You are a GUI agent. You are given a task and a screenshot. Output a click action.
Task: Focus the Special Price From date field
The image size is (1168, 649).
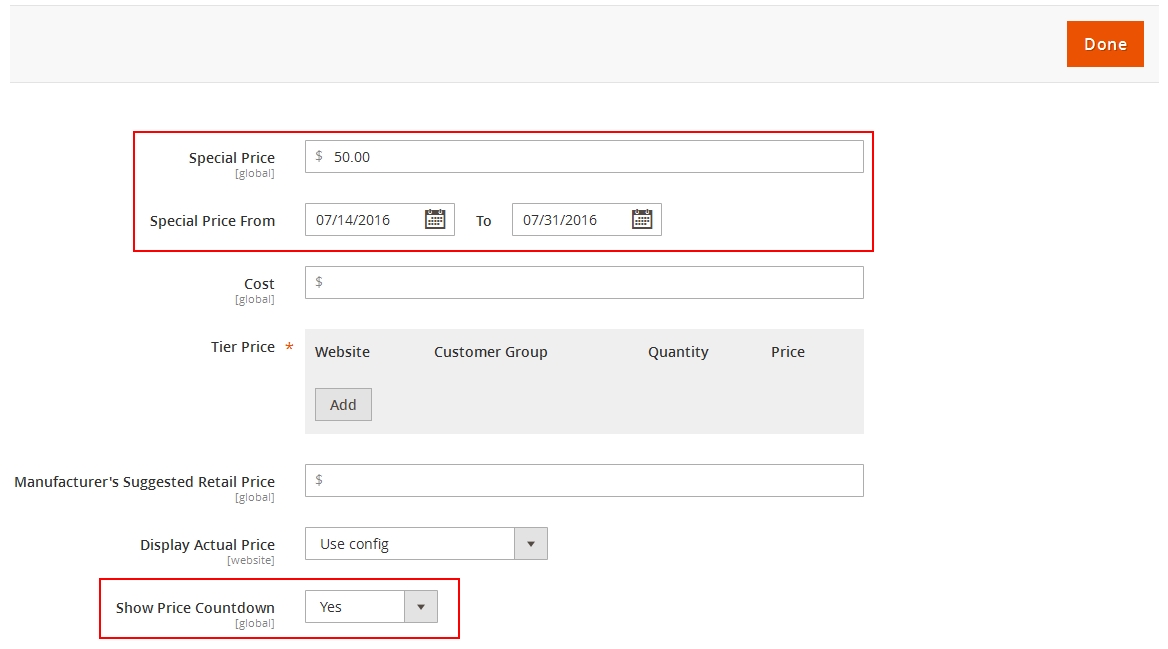pos(365,220)
